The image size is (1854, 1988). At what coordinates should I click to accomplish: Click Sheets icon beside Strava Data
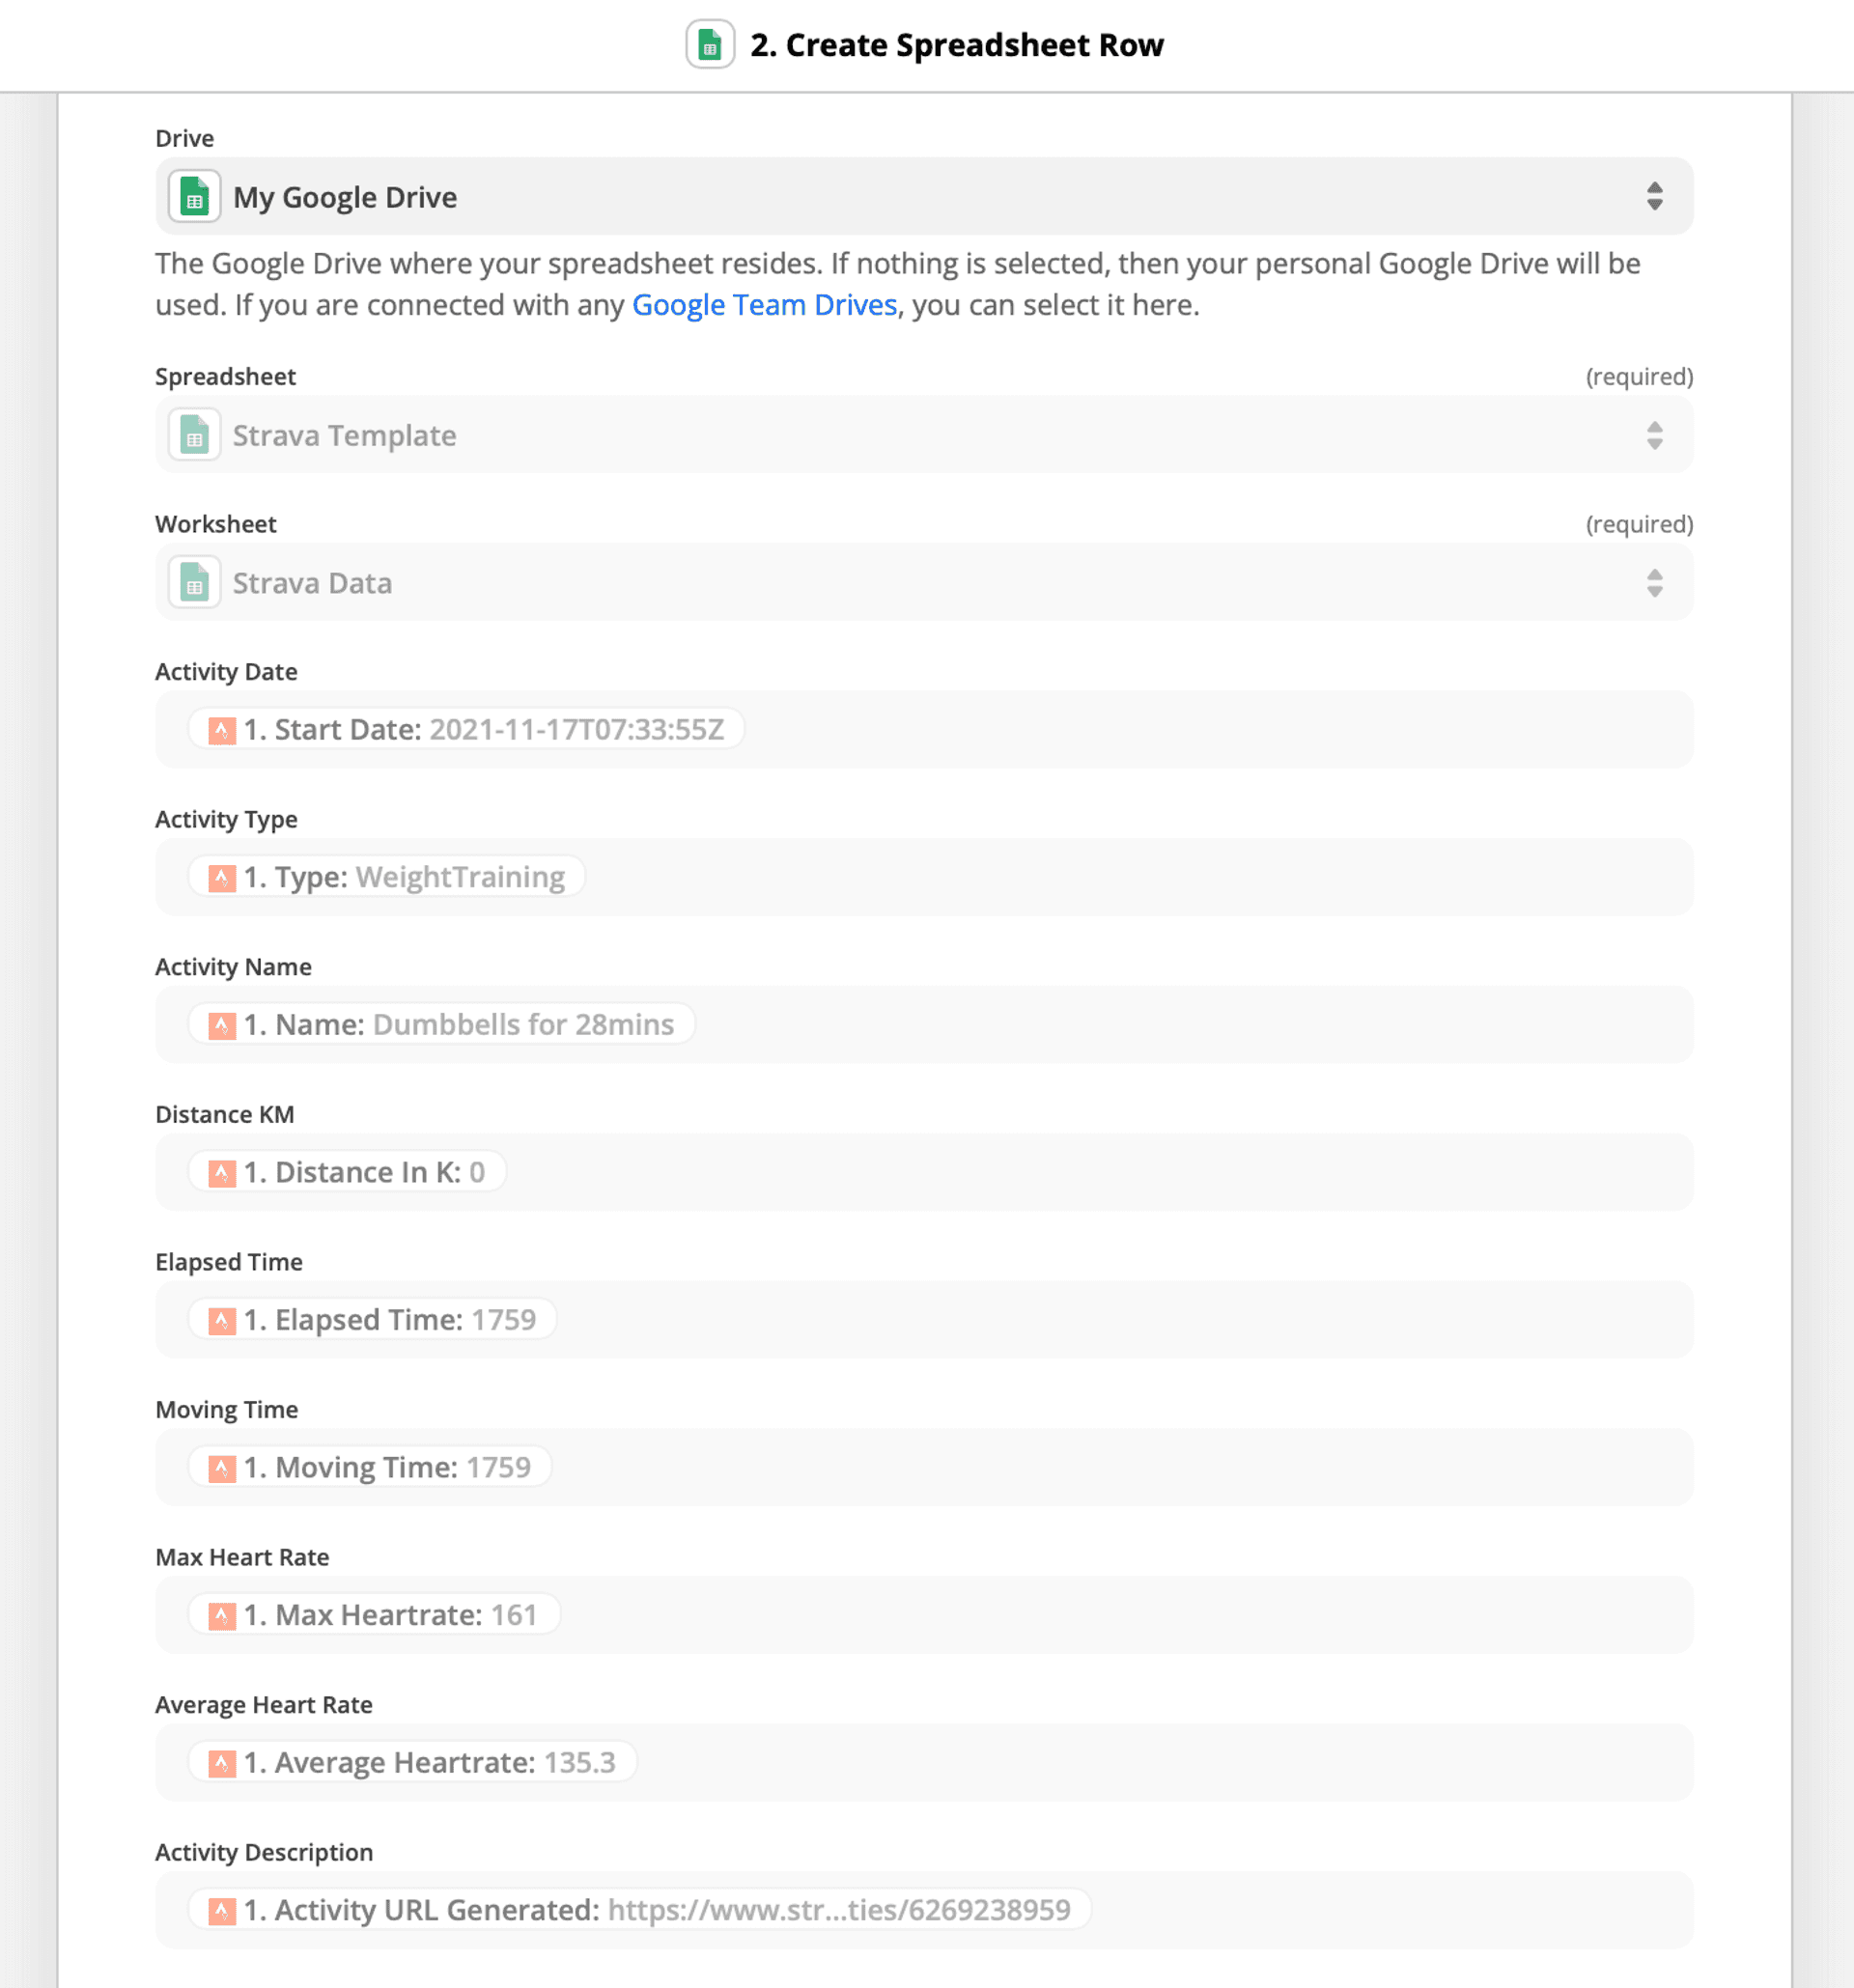(x=194, y=583)
